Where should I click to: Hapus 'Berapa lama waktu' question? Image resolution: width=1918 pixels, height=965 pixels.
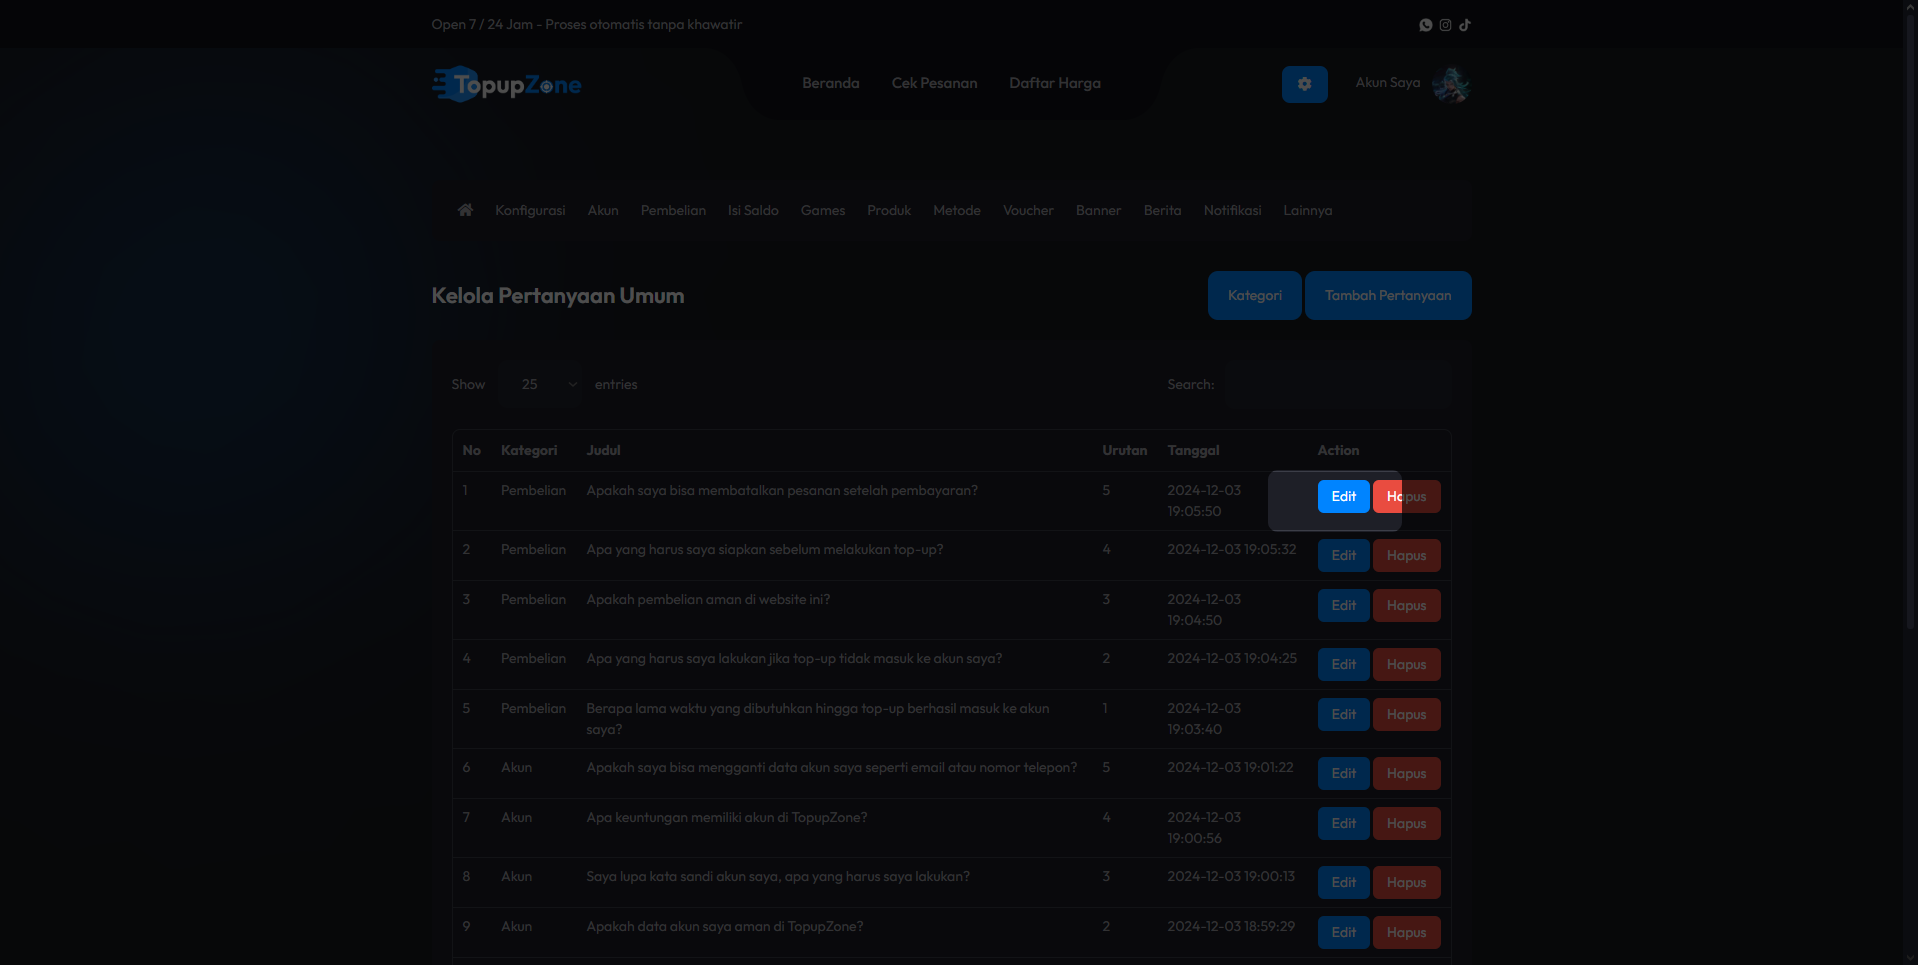[1407, 714]
